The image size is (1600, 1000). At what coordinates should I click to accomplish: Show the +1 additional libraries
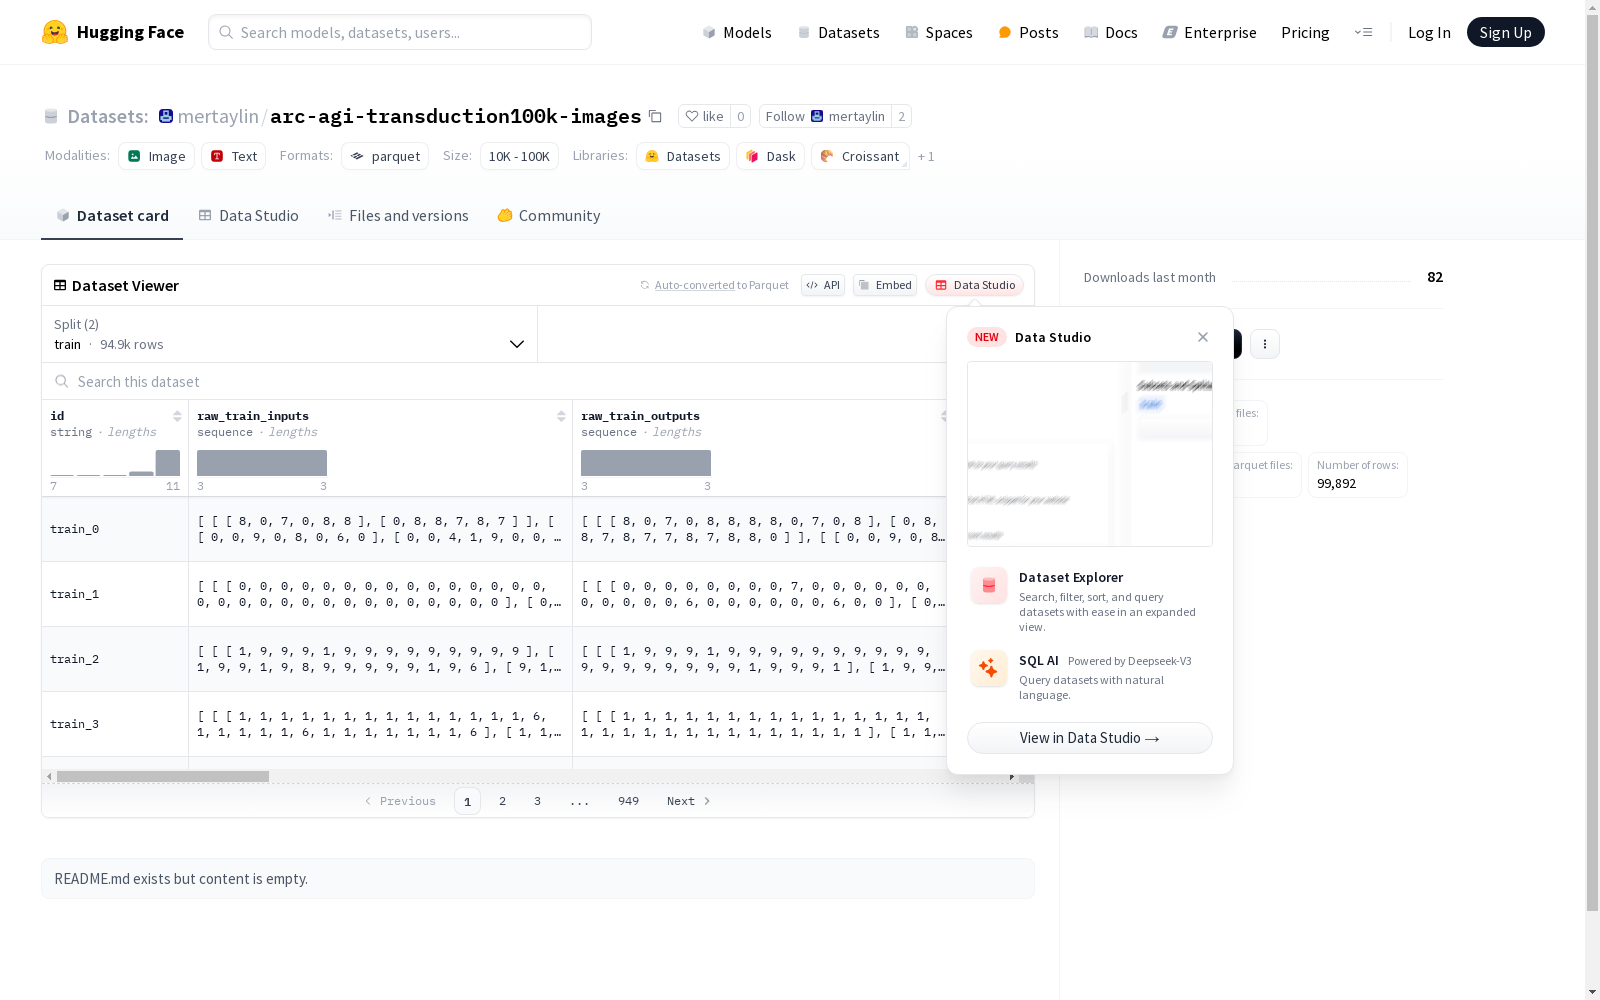click(x=926, y=156)
